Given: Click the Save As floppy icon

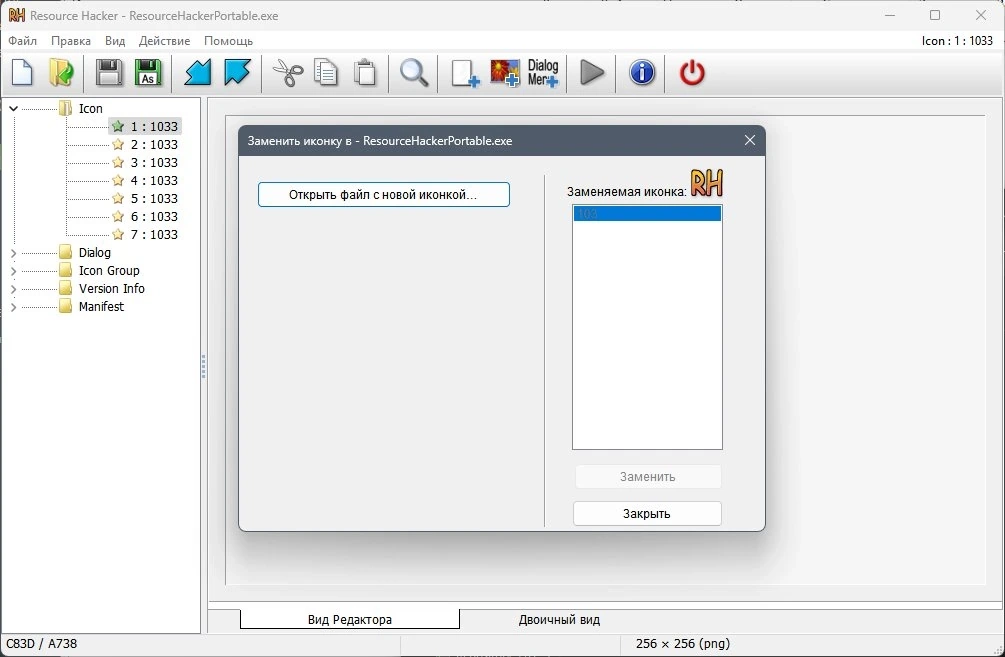Looking at the screenshot, I should point(148,72).
